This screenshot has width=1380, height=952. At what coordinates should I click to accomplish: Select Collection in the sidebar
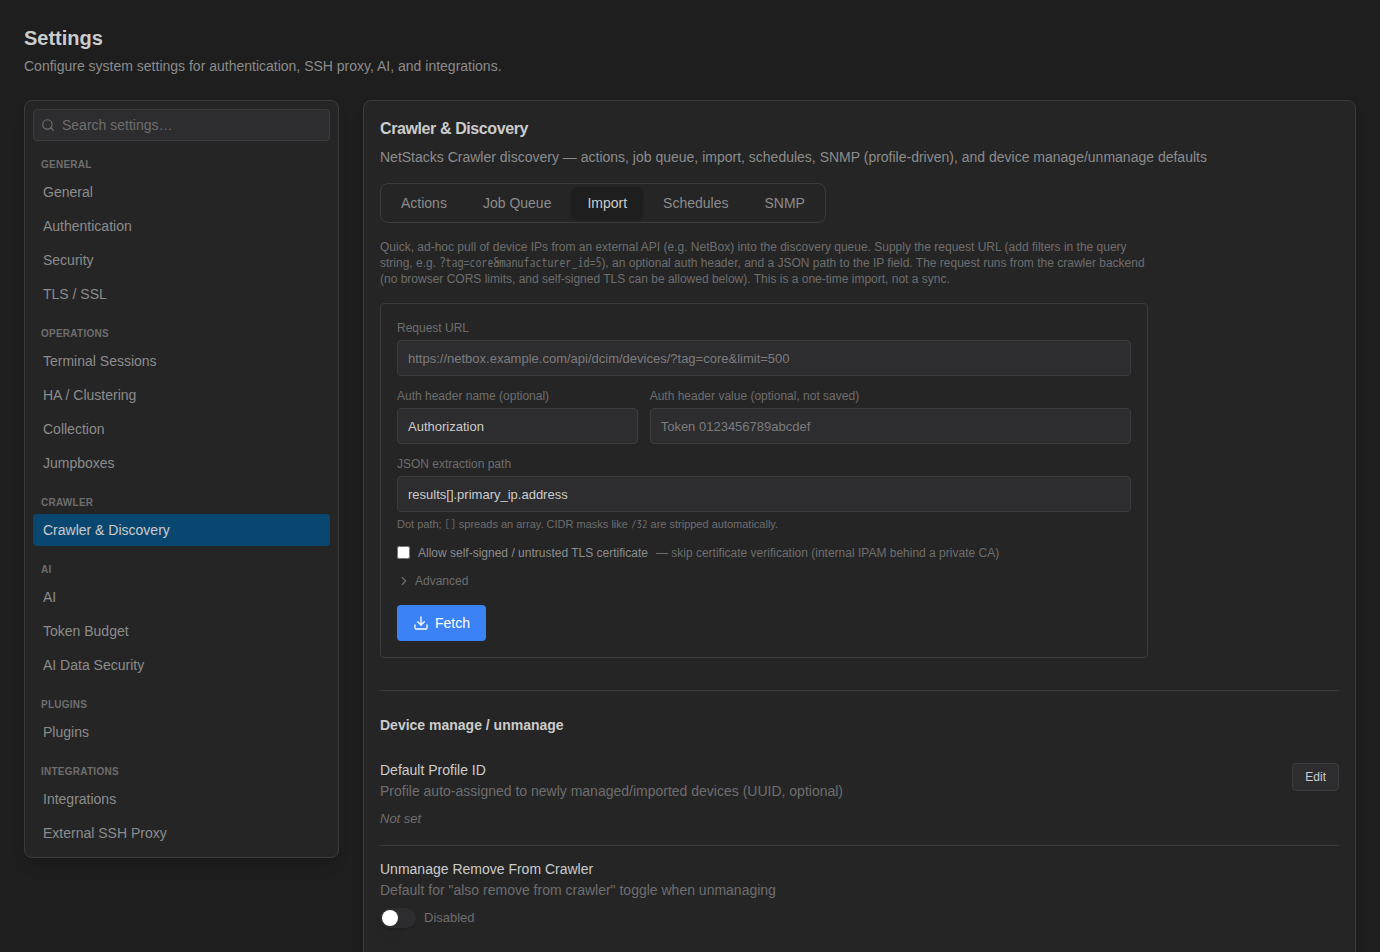point(181,429)
